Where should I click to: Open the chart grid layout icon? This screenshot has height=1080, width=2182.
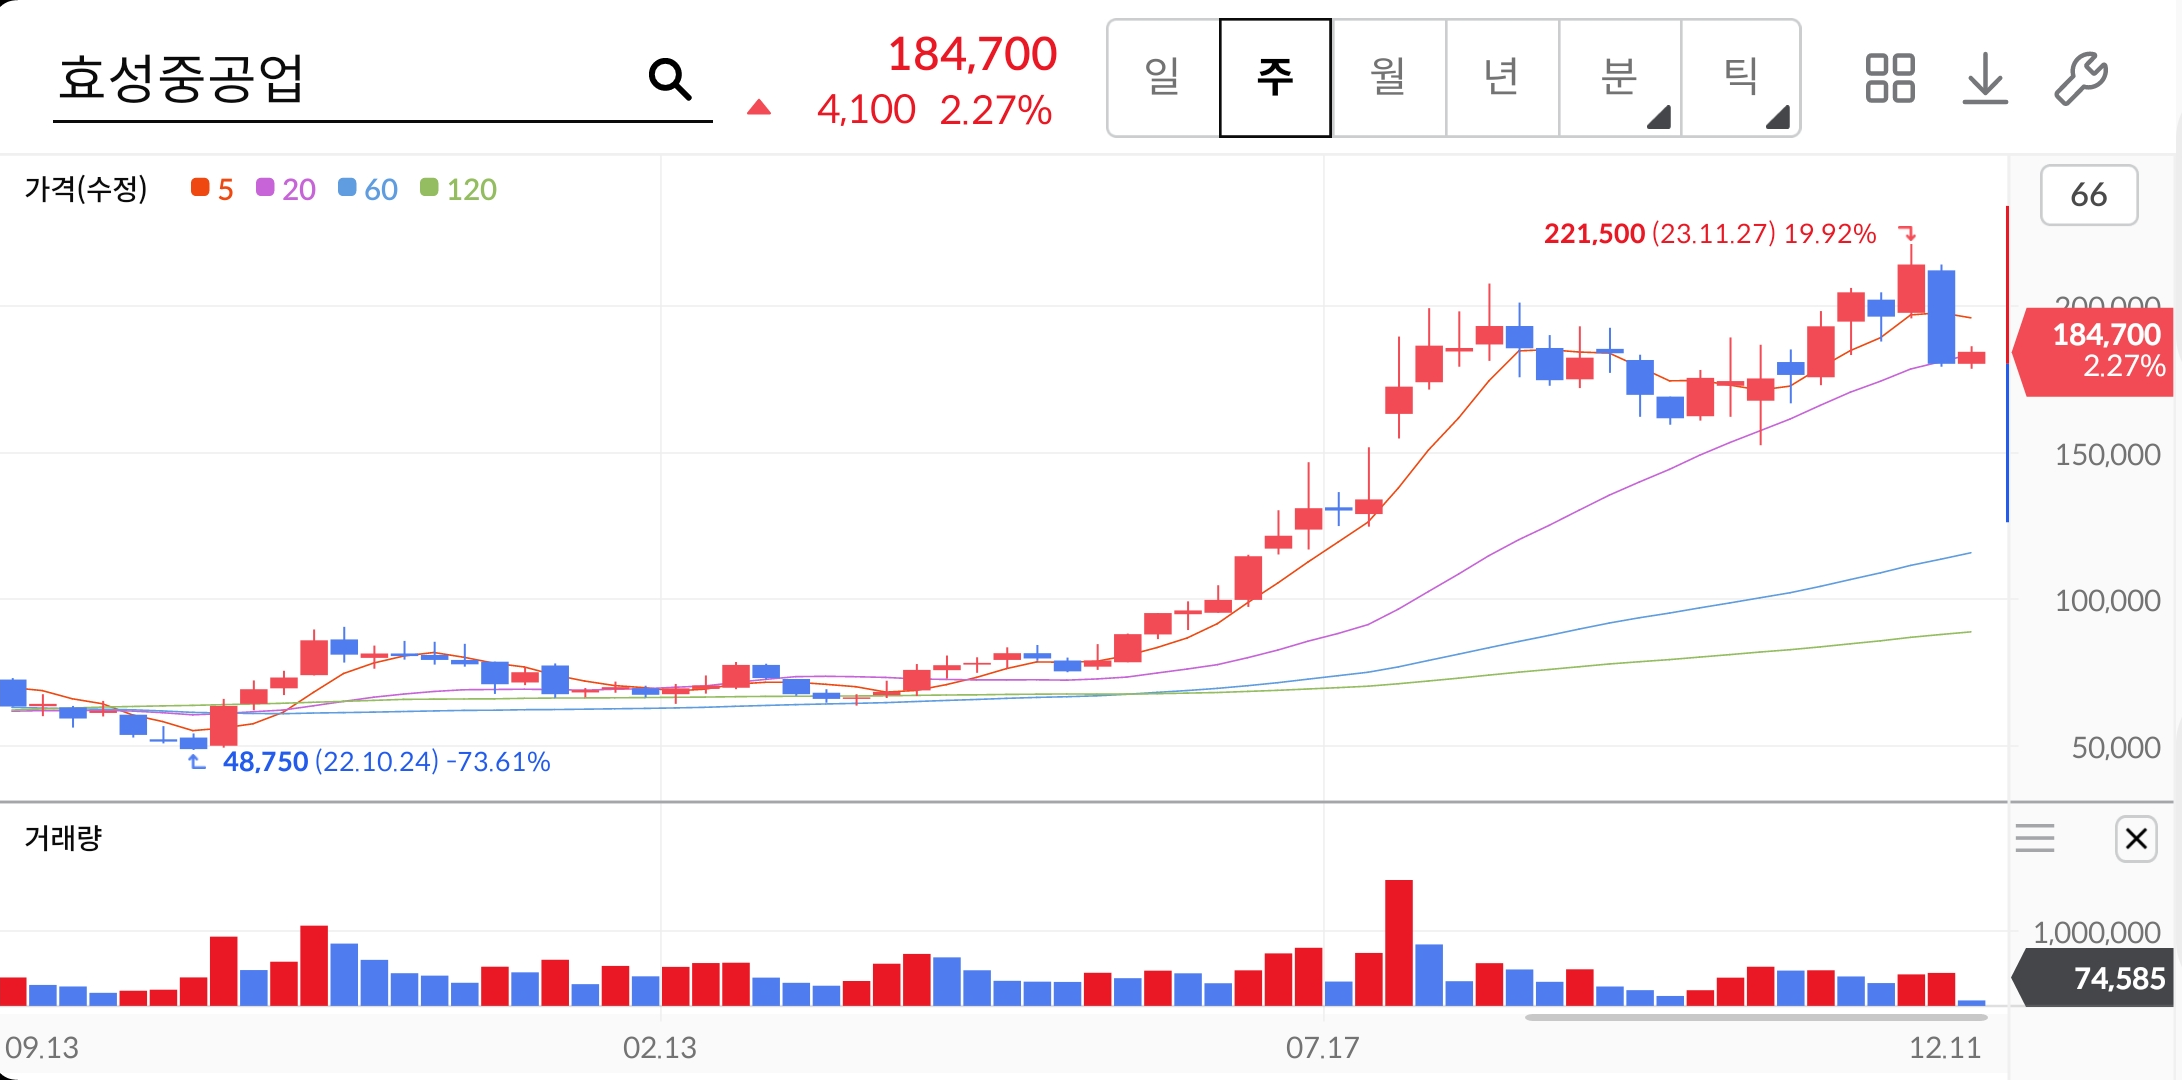1889,78
